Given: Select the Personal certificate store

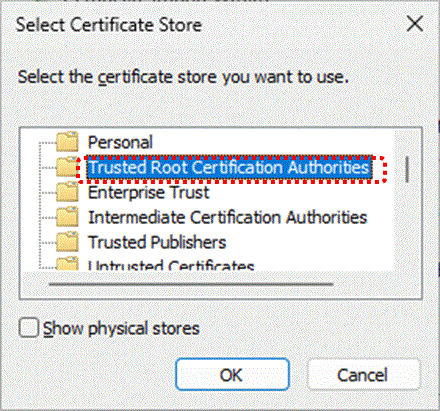Looking at the screenshot, I should 120,142.
